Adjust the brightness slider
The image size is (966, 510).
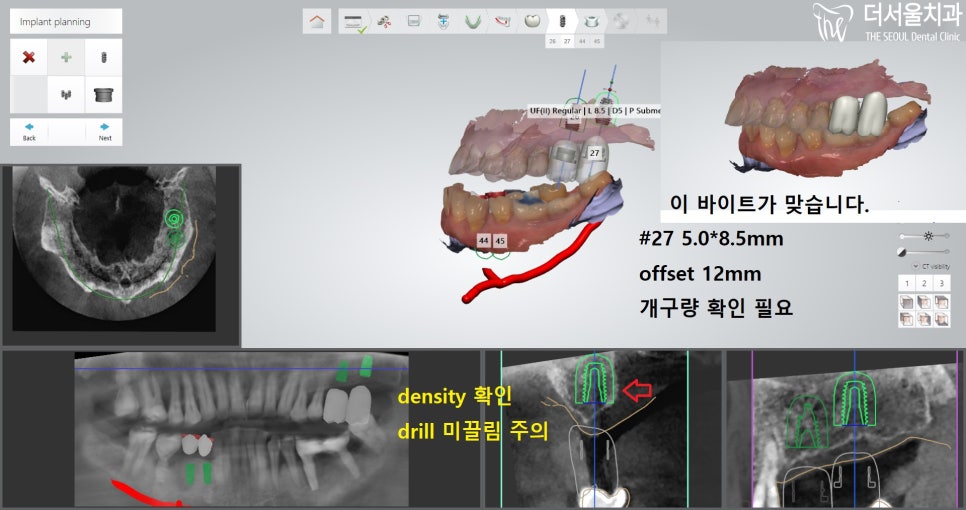click(927, 235)
